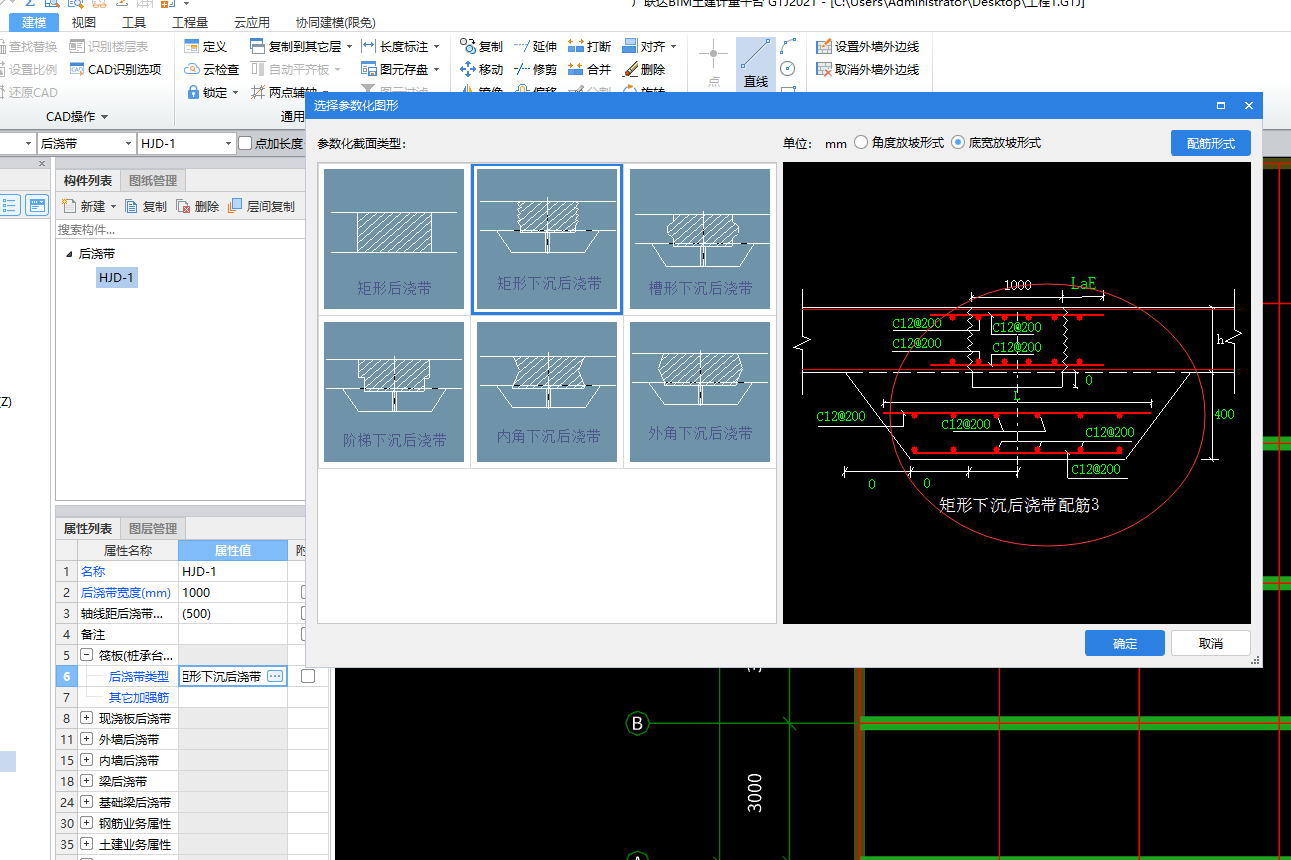Open the 对齐 align tool
Image resolution: width=1291 pixels, height=860 pixels.
pos(648,46)
